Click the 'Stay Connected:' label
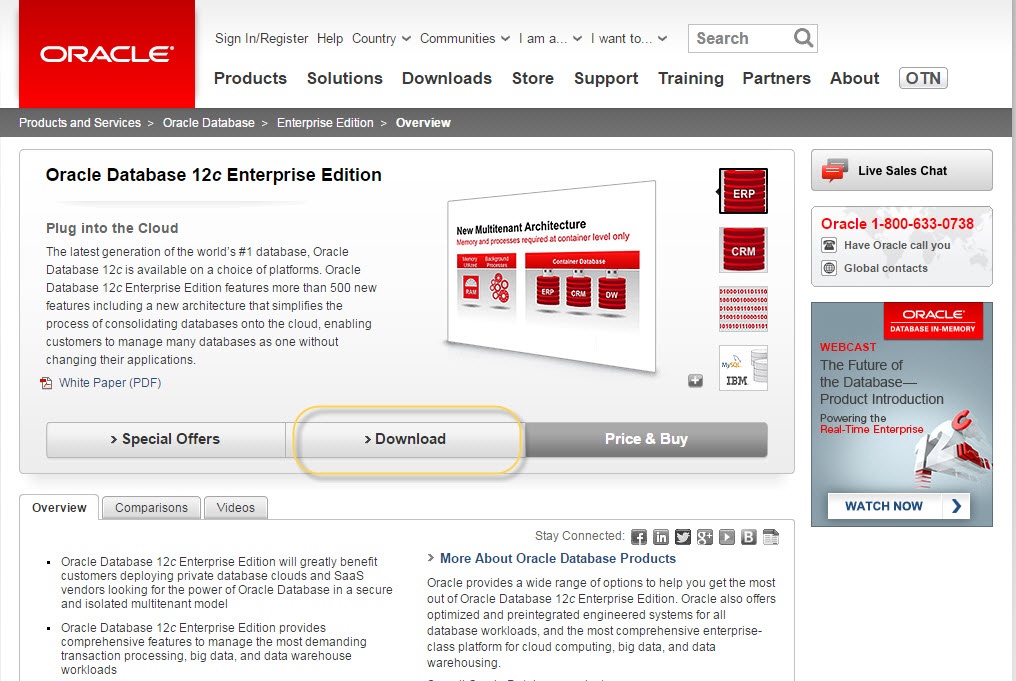Screen dimensions: 1016x681 (x=580, y=536)
